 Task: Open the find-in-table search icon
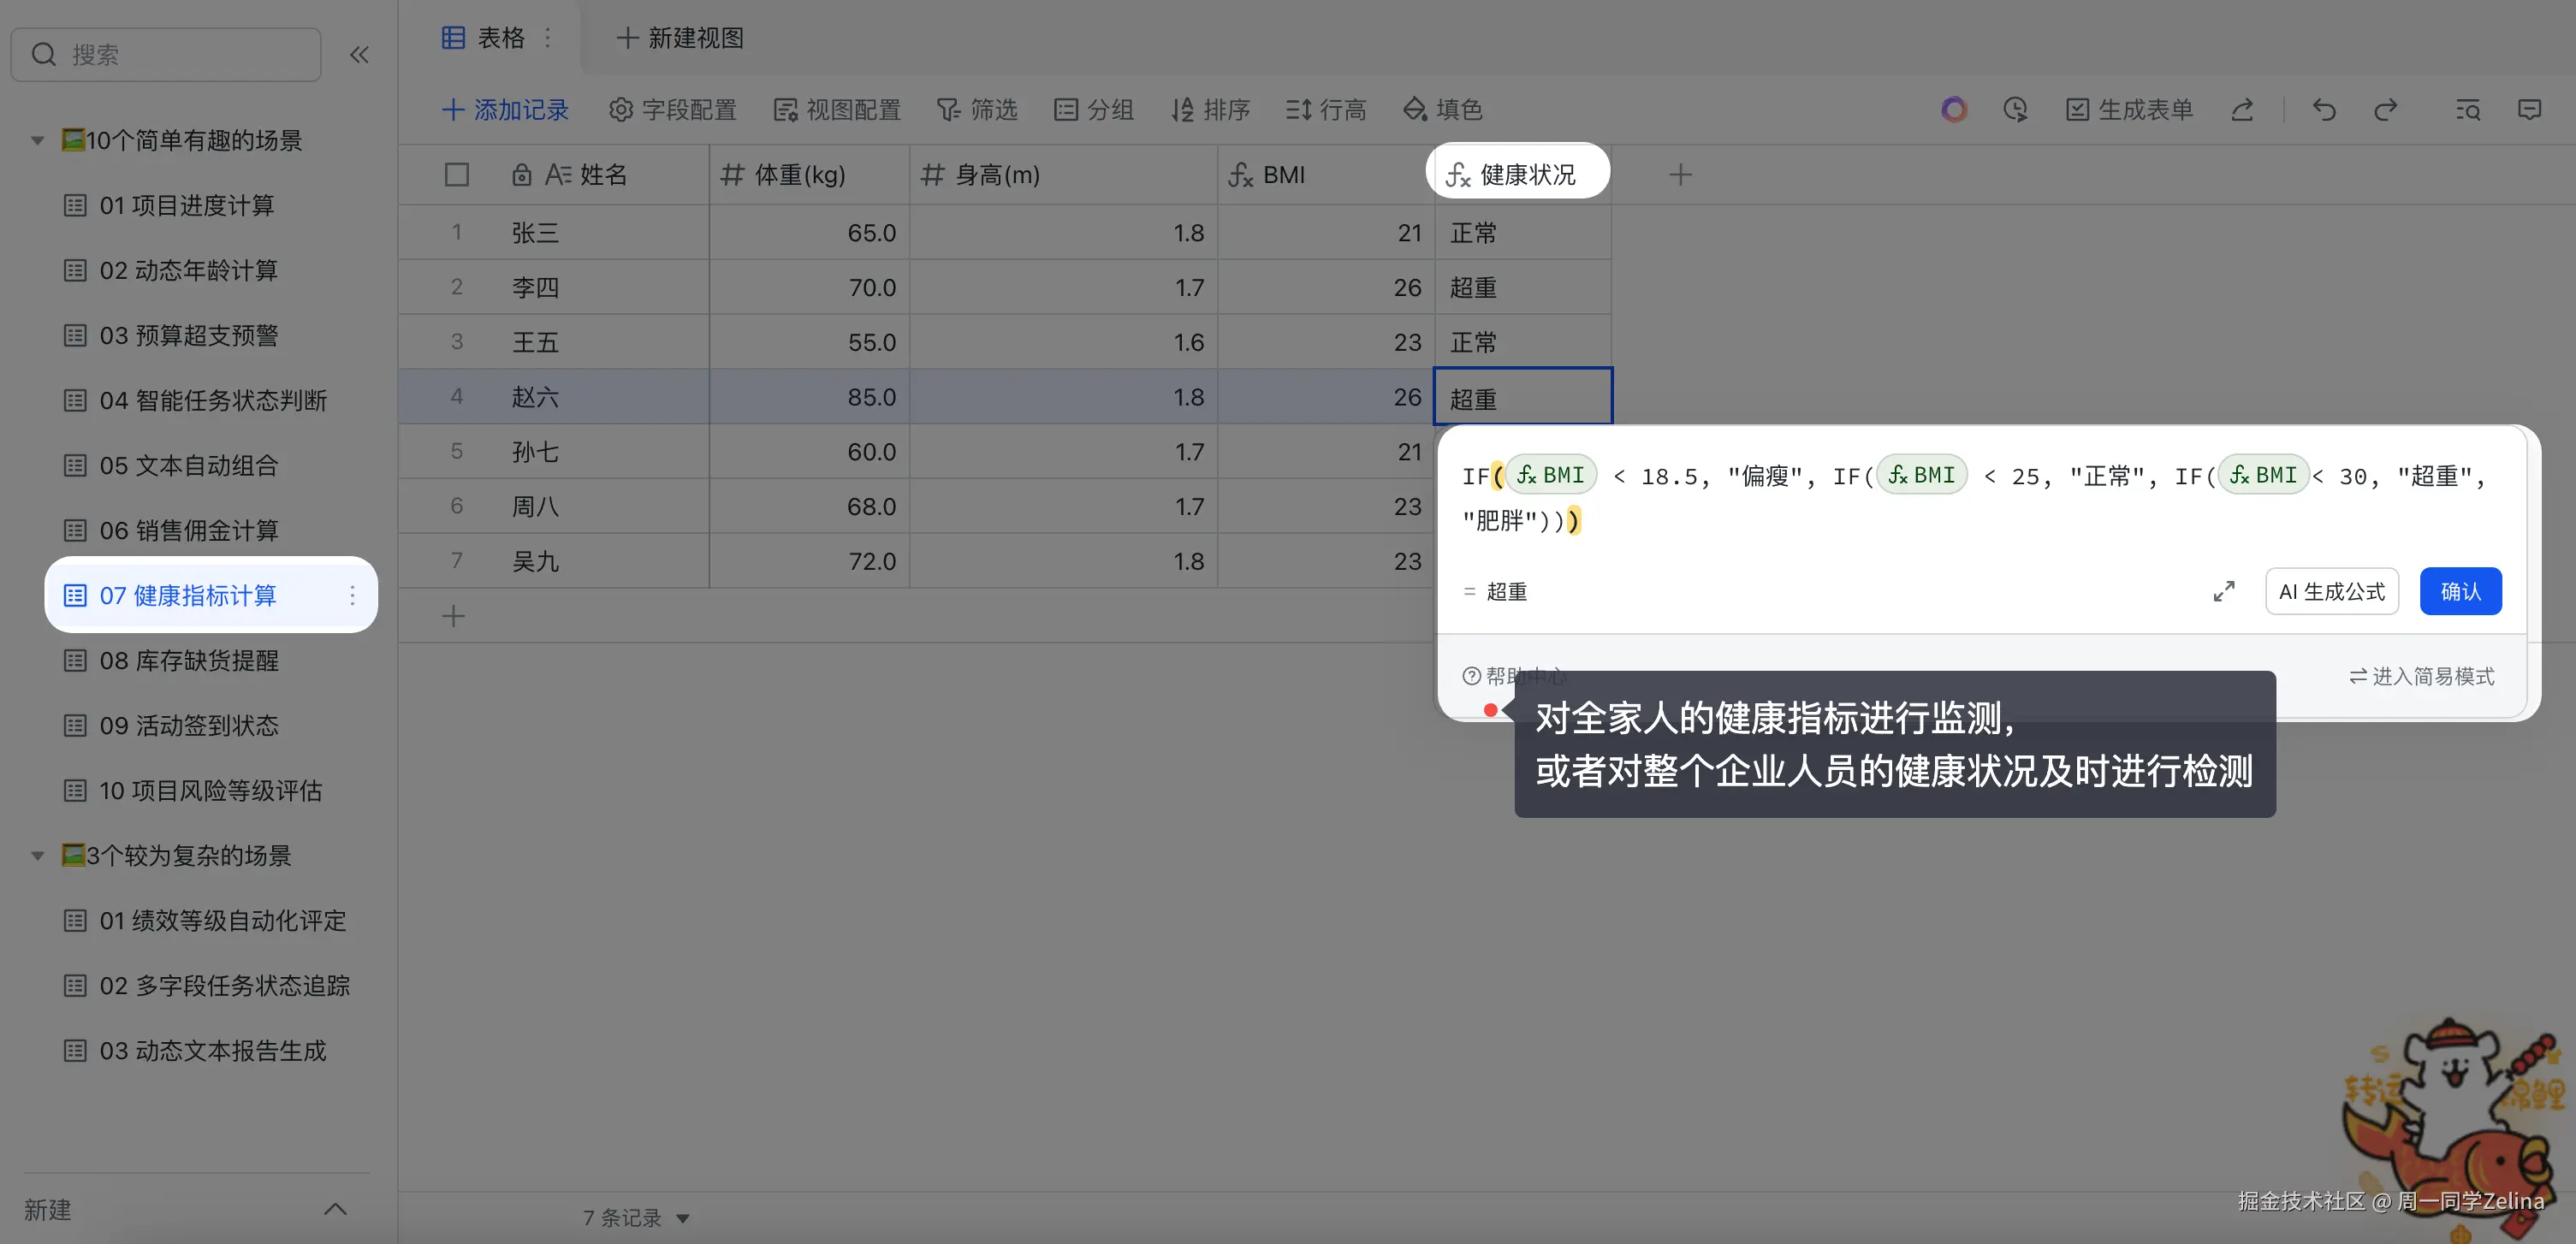2468,110
